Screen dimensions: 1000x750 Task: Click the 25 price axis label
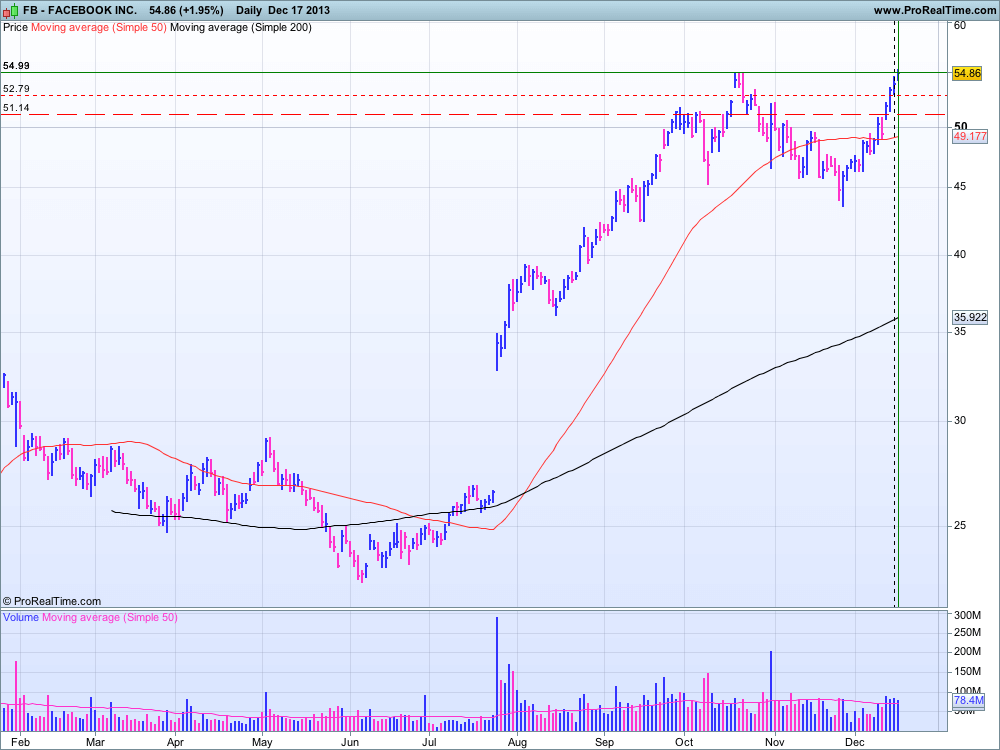point(960,526)
